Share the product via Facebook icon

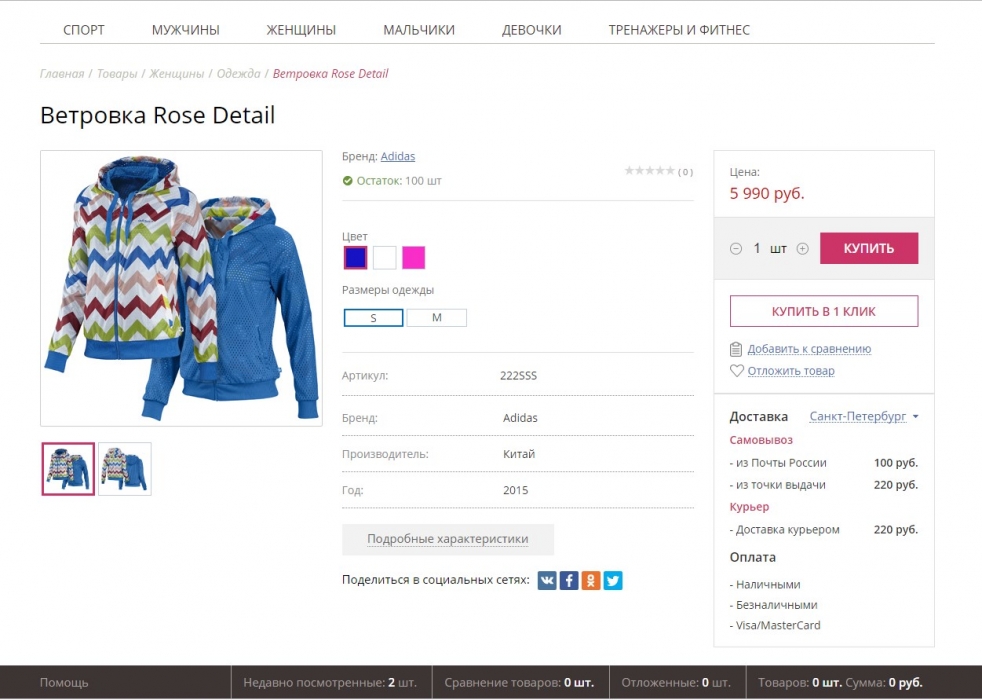(569, 580)
